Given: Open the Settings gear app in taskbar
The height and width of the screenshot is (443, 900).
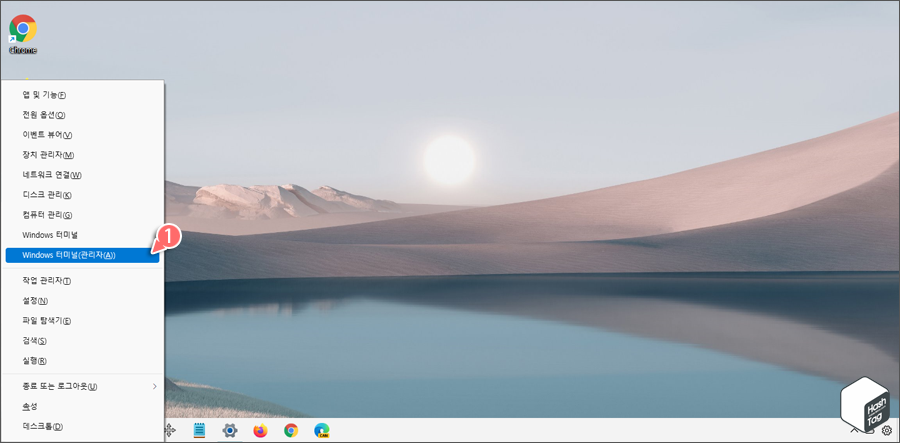Looking at the screenshot, I should [x=230, y=430].
